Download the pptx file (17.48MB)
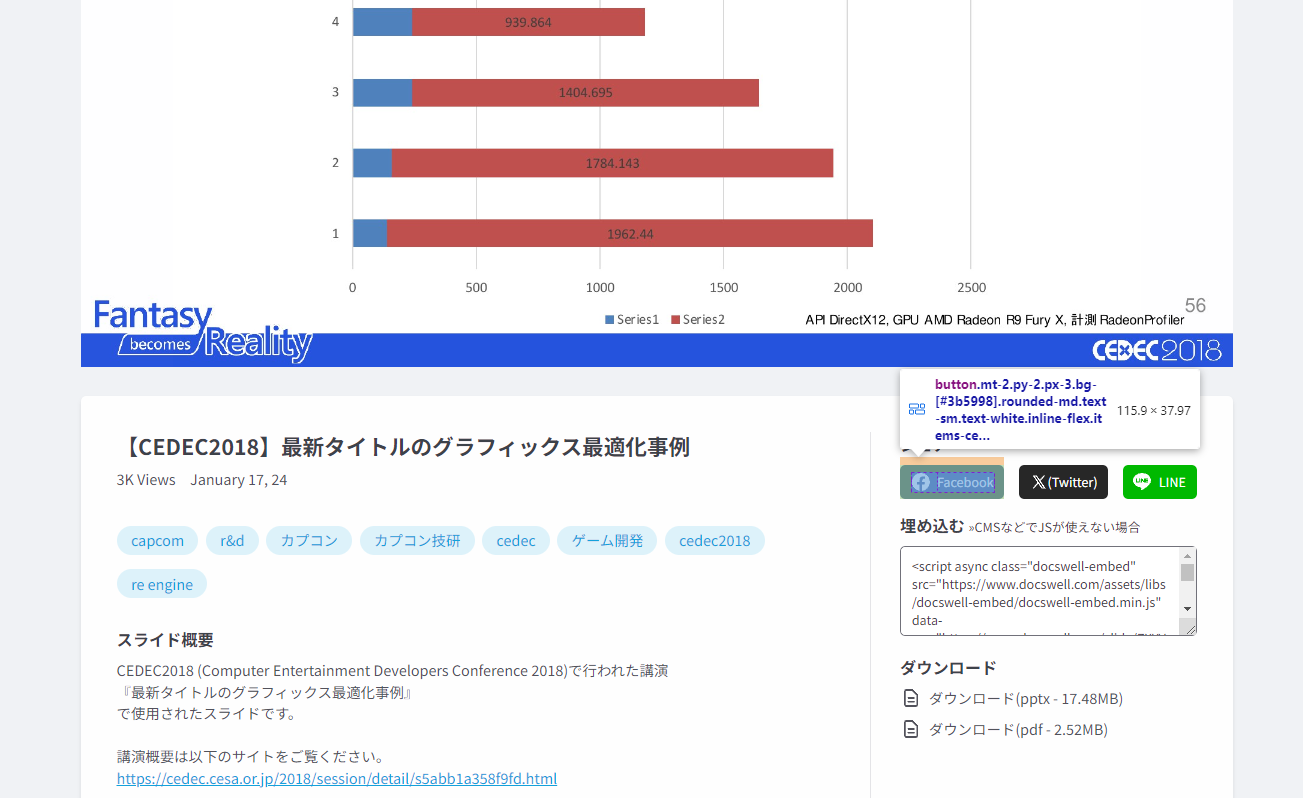This screenshot has height=798, width=1303. click(1025, 698)
